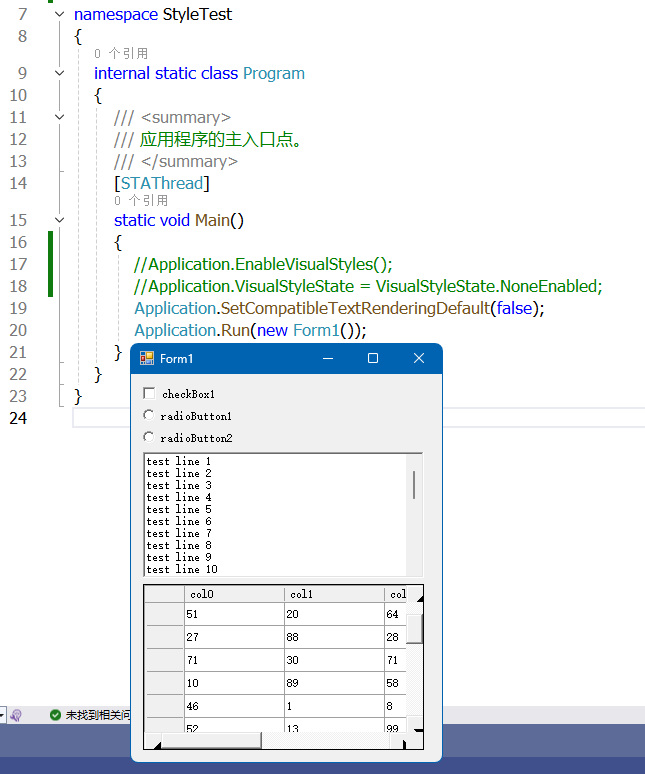Select radioButton1 option
Screen dimensions: 645x774
(148, 415)
